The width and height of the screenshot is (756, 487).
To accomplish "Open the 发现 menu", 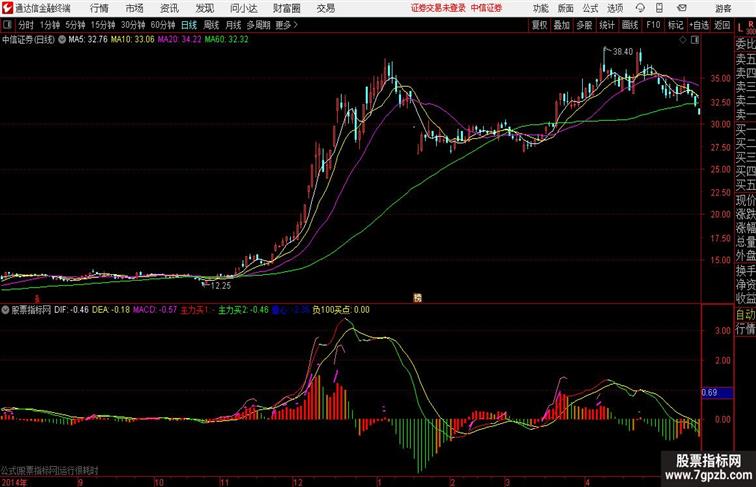I will 204,8.
